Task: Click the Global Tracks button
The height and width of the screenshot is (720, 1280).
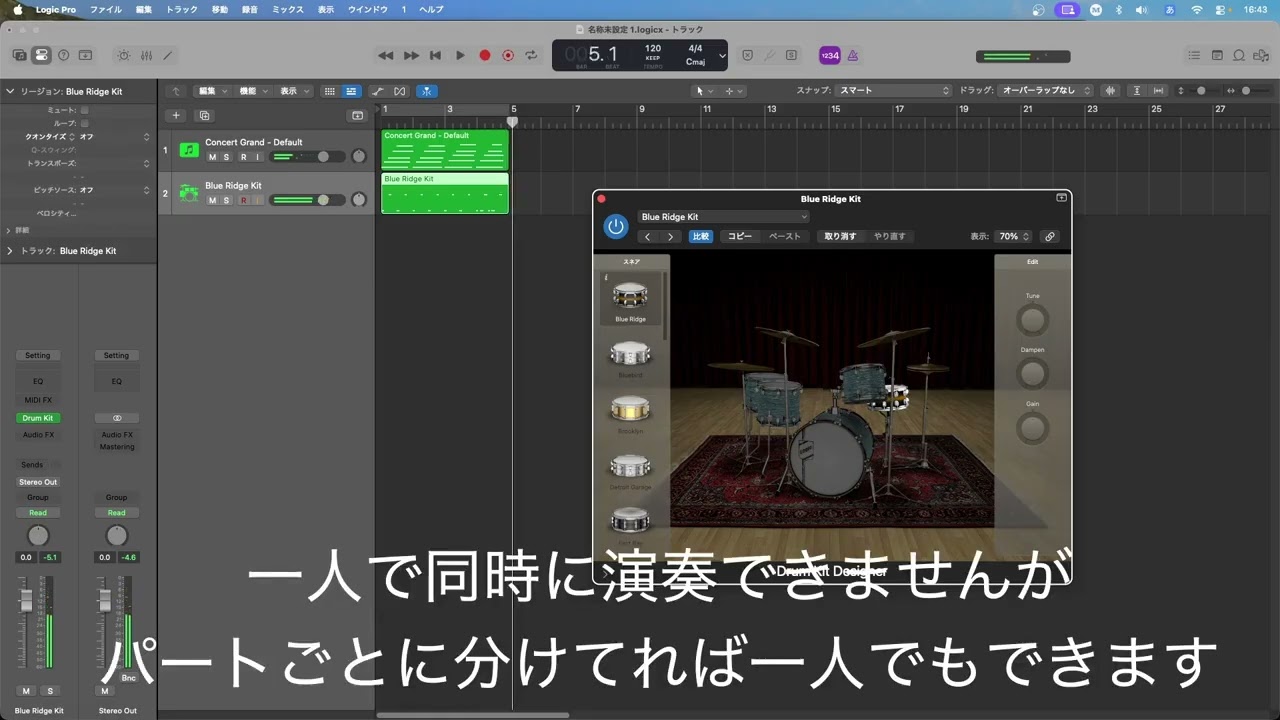Action: [357, 116]
